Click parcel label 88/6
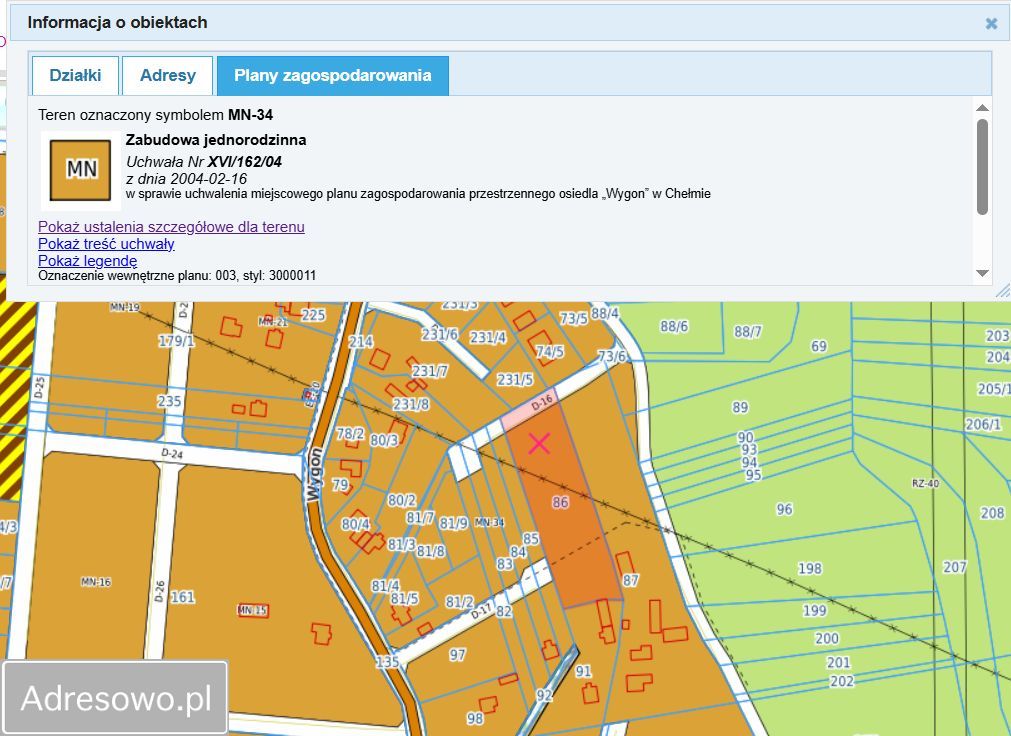The width and height of the screenshot is (1011, 736). point(674,326)
